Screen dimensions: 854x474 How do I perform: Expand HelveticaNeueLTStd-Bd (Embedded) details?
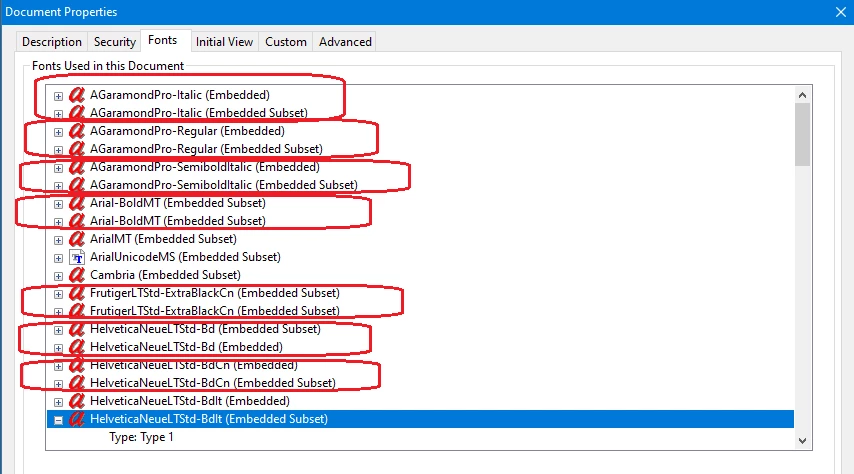(58, 348)
